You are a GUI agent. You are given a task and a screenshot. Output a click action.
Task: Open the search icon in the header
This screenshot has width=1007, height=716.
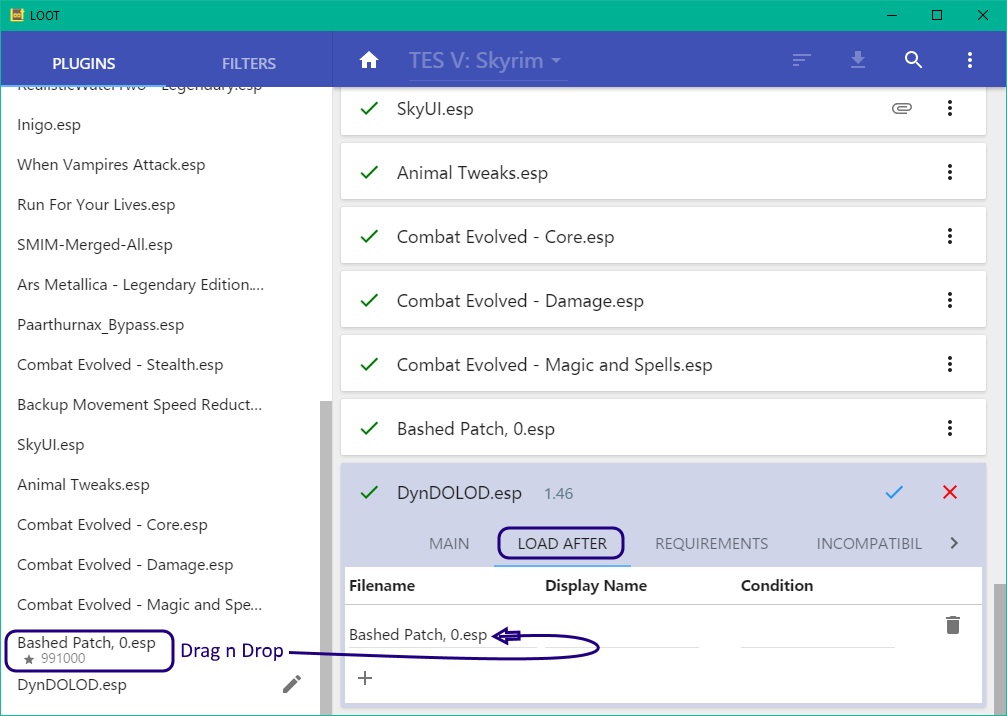[913, 60]
